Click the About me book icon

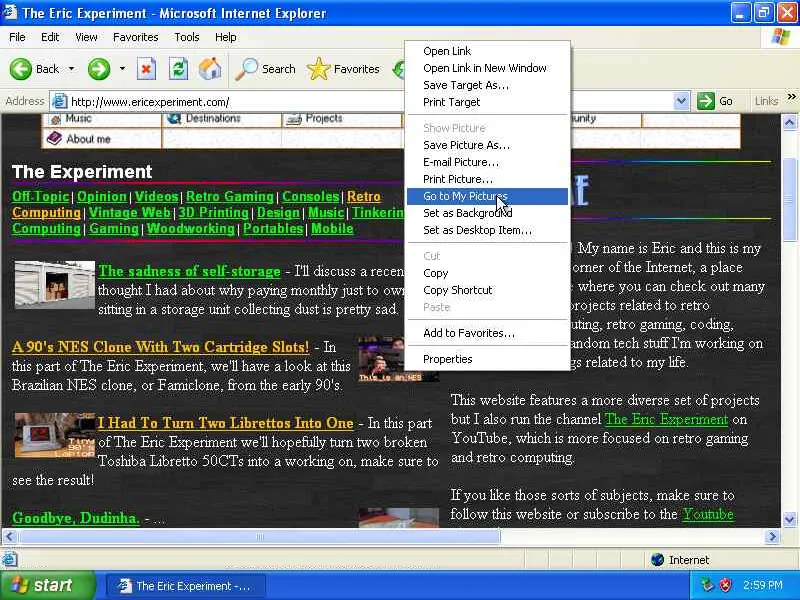click(x=54, y=138)
